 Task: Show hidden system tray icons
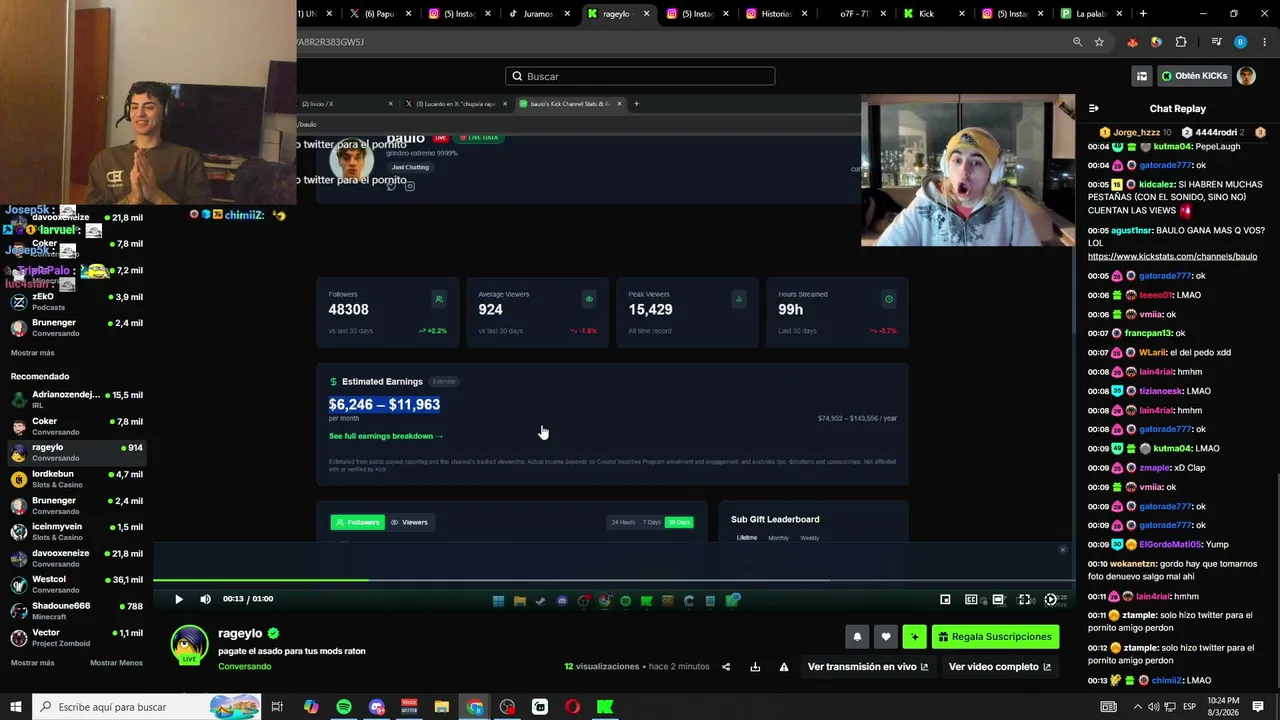[1137, 707]
